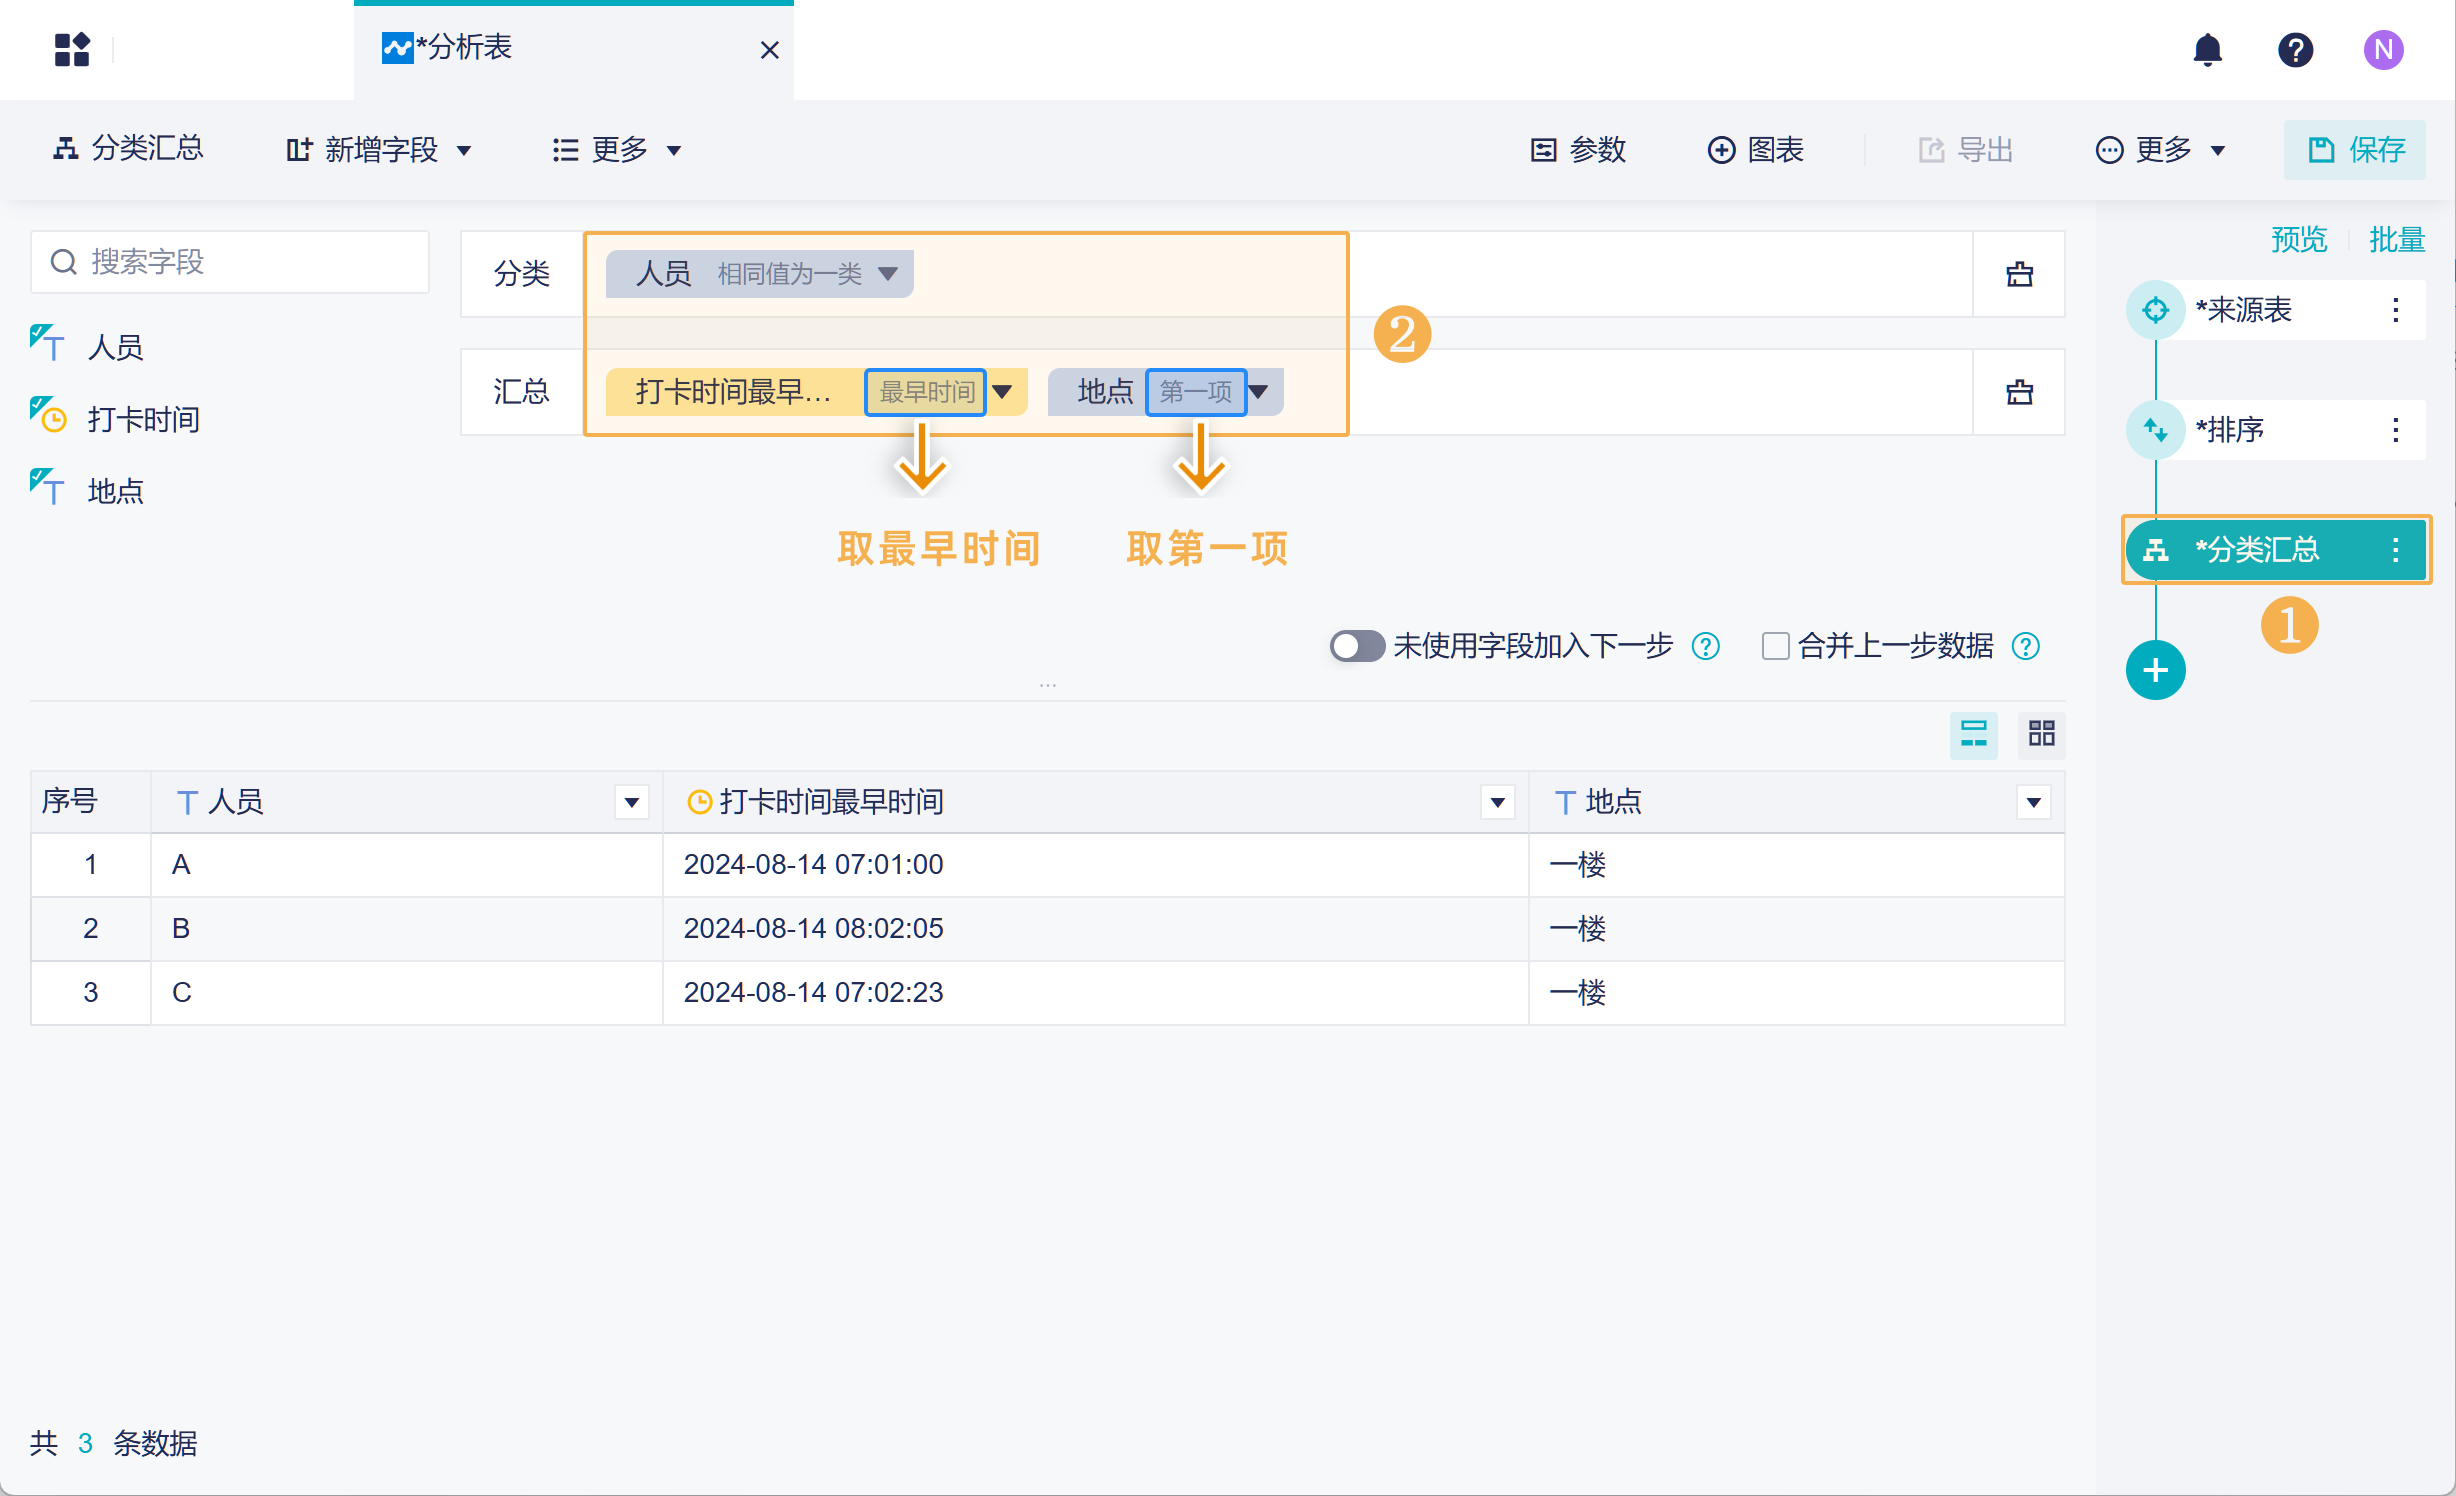Click the 预览 link
2456x1496 pixels.
tap(2298, 240)
